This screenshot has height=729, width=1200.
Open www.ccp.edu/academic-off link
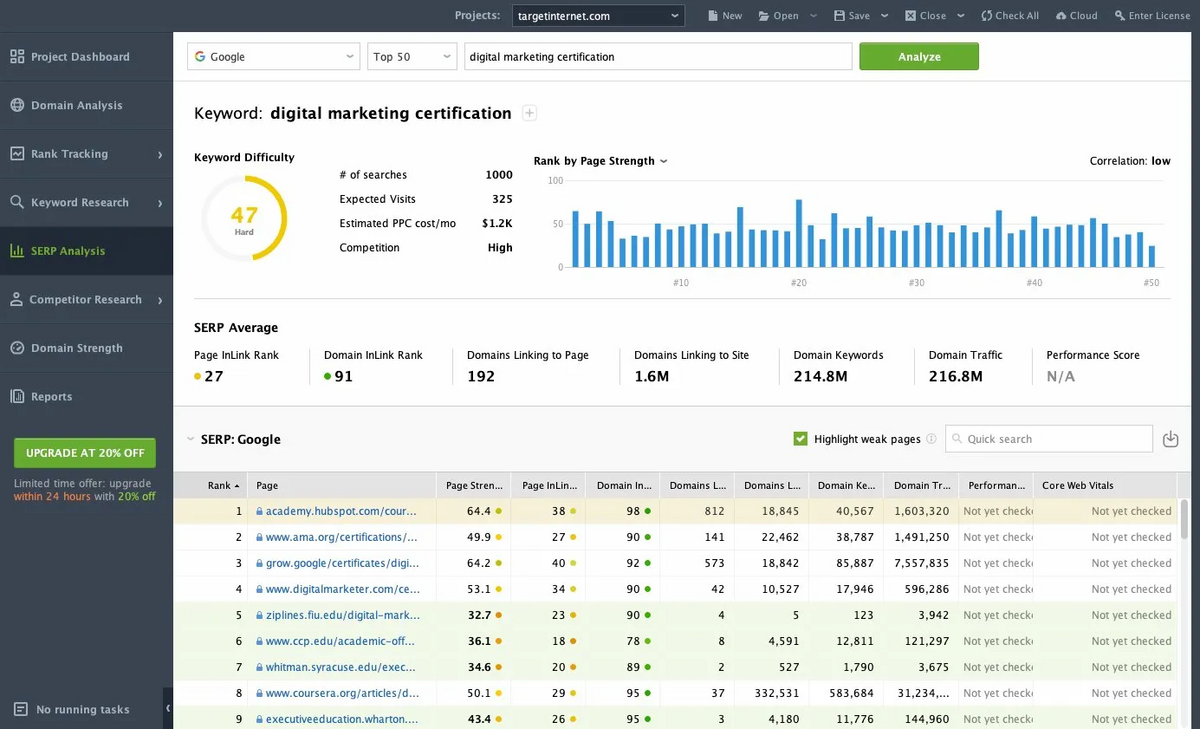(x=340, y=641)
